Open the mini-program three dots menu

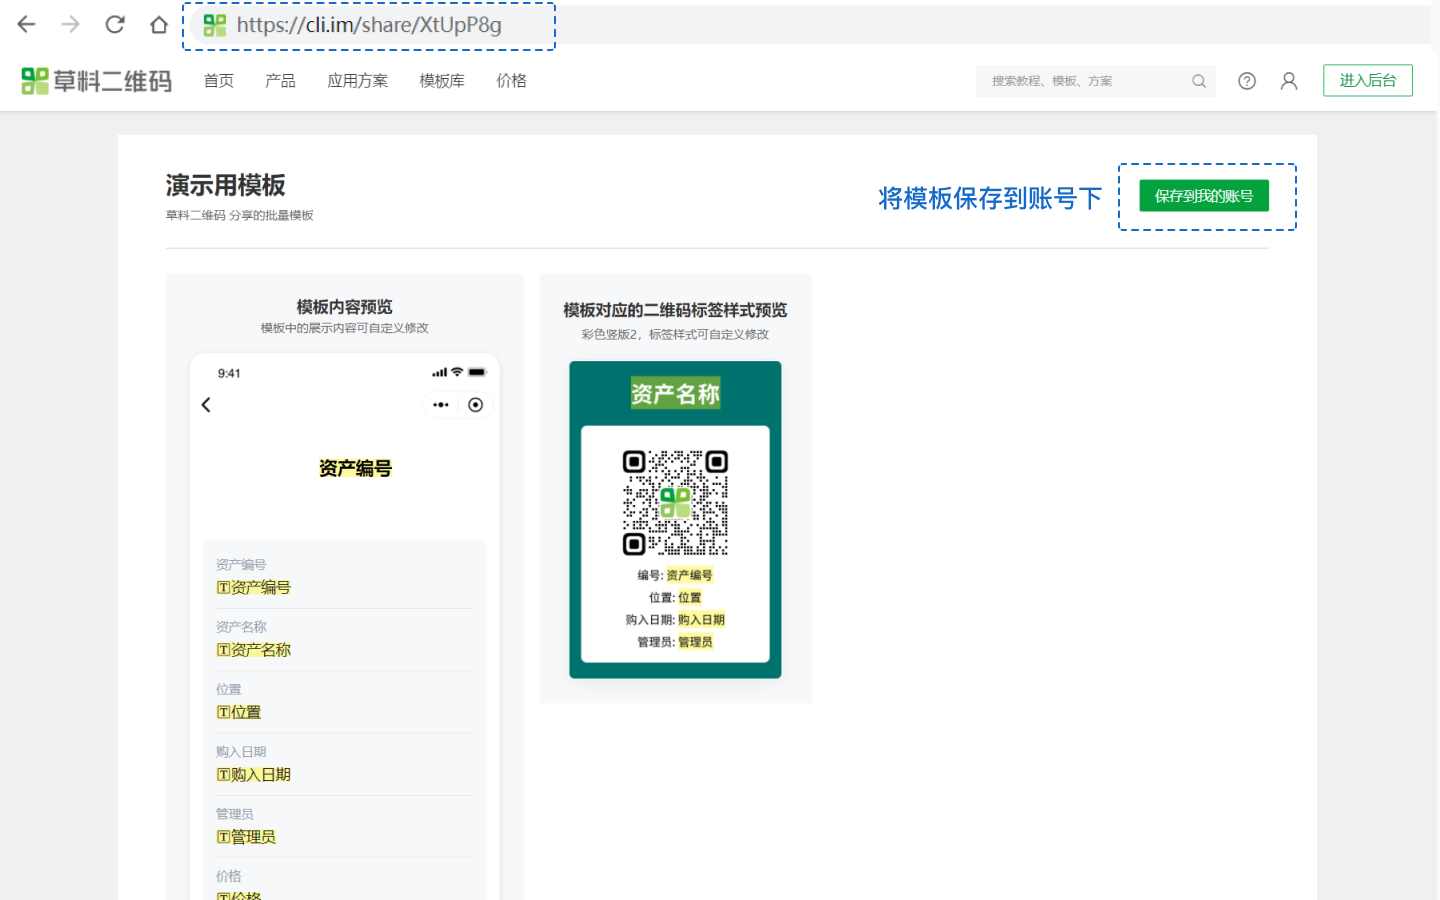point(441,405)
